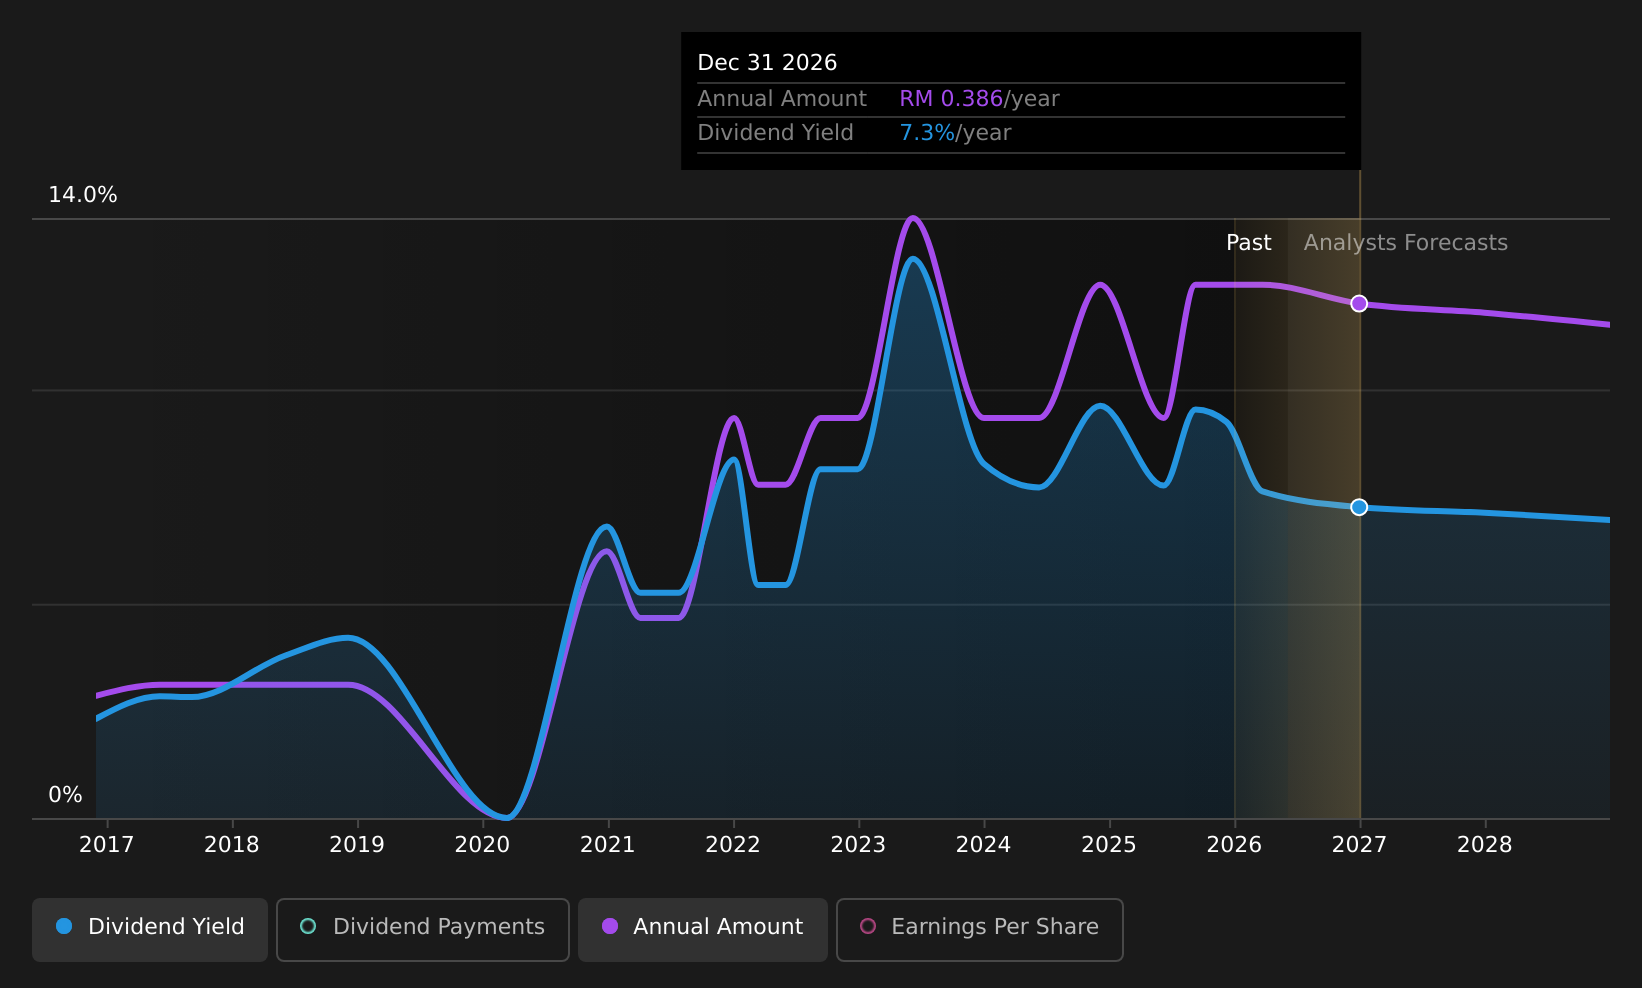Image resolution: width=1642 pixels, height=988 pixels.
Task: Click the purple Annual Amount legend dot
Action: pos(609,926)
